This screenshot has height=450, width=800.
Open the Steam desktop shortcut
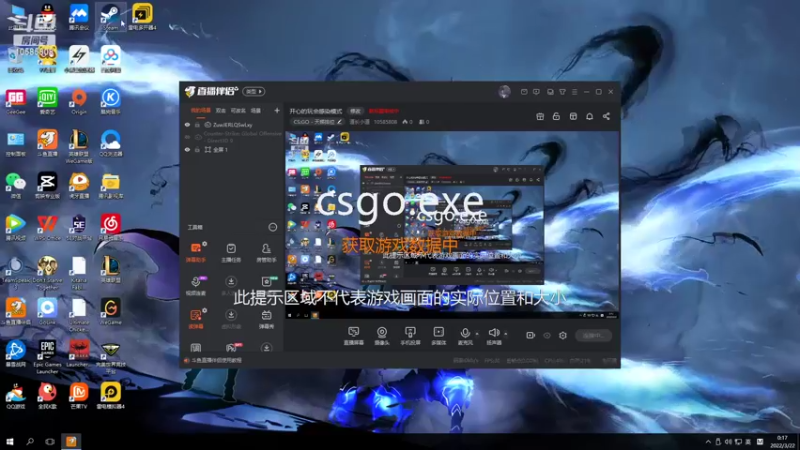click(110, 17)
